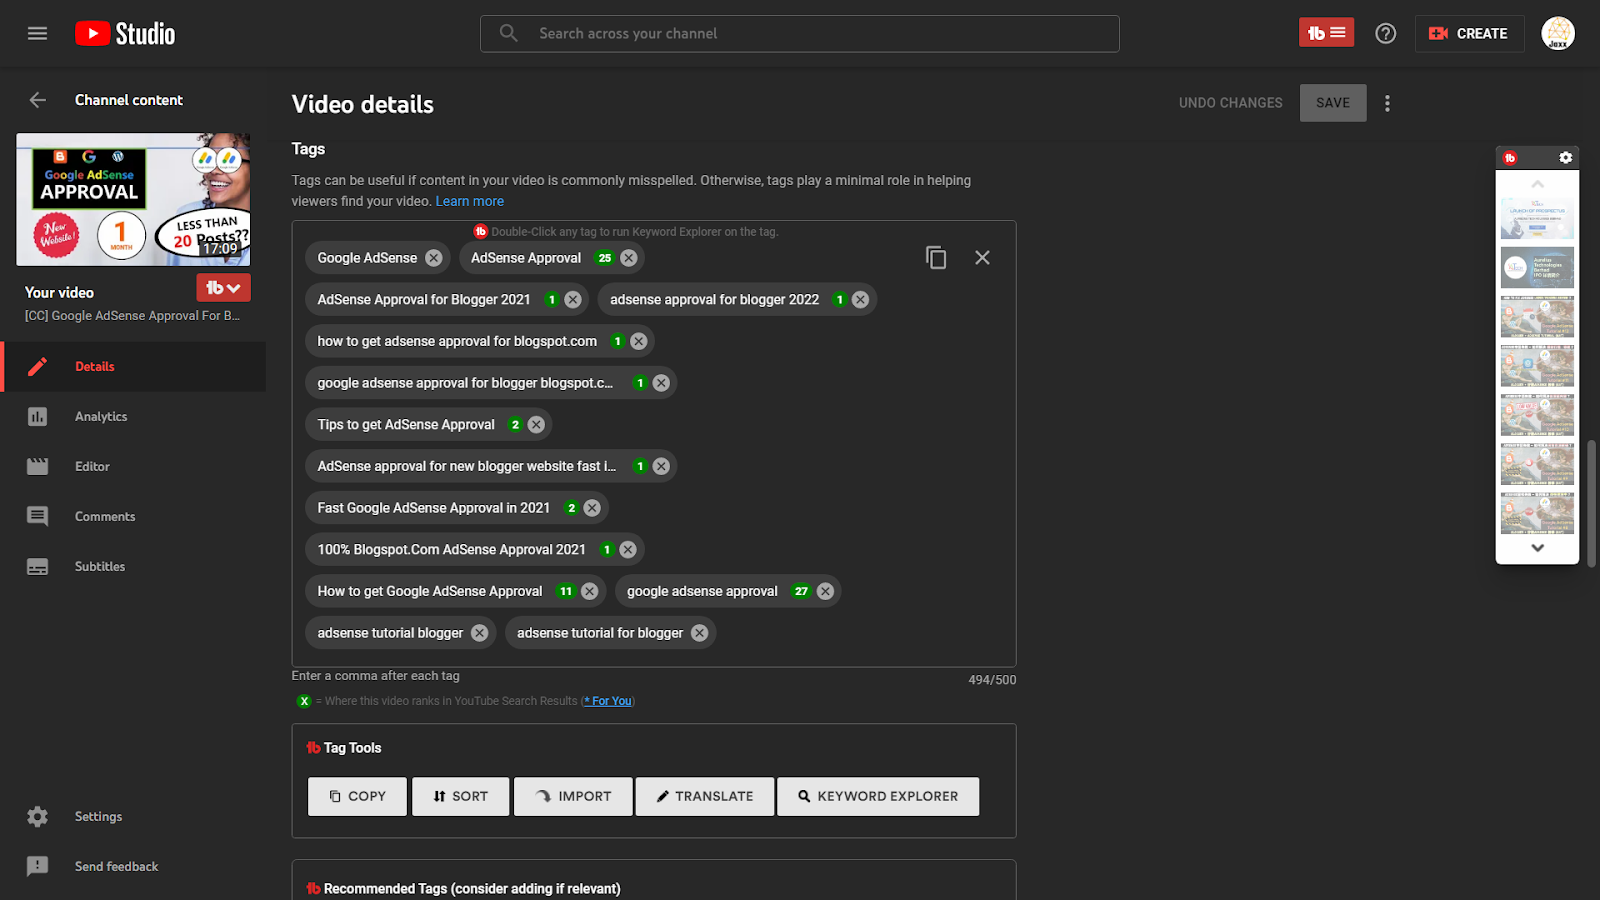This screenshot has width=1600, height=900.
Task: Select the second thumbnail in the TubeBuddy panel
Action: (x=1537, y=267)
